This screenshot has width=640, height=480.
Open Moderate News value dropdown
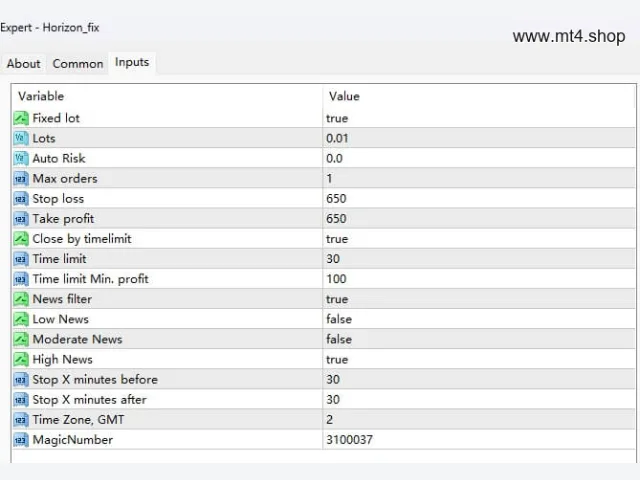pyautogui.click(x=479, y=339)
